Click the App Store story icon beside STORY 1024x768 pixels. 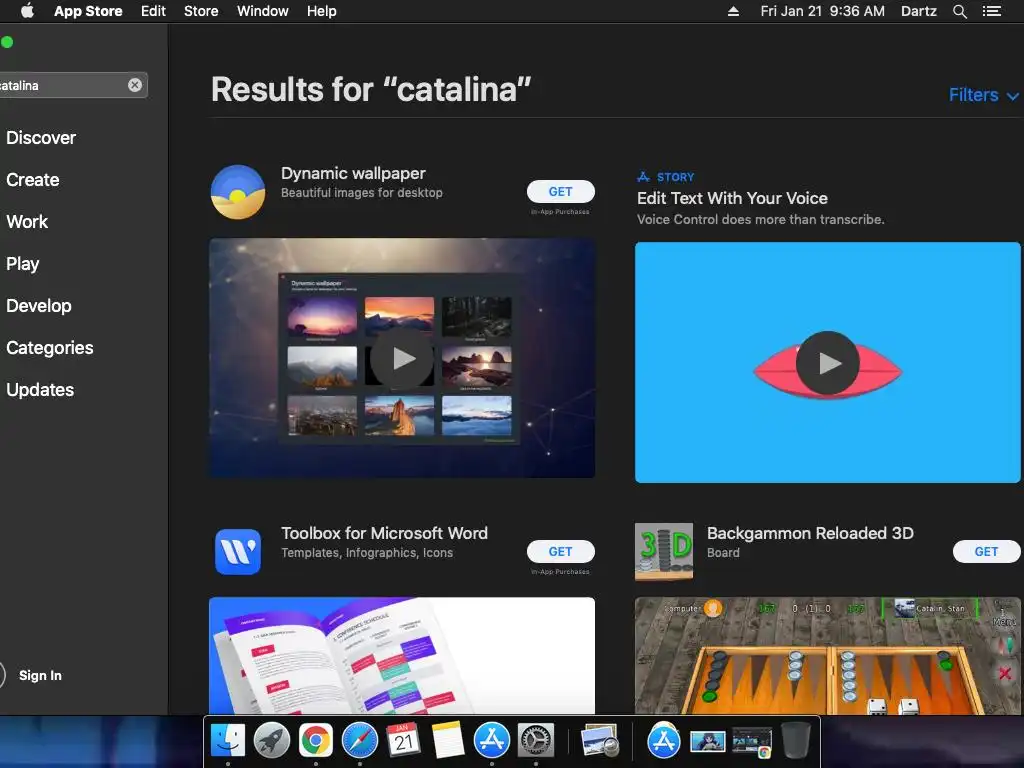pos(643,177)
